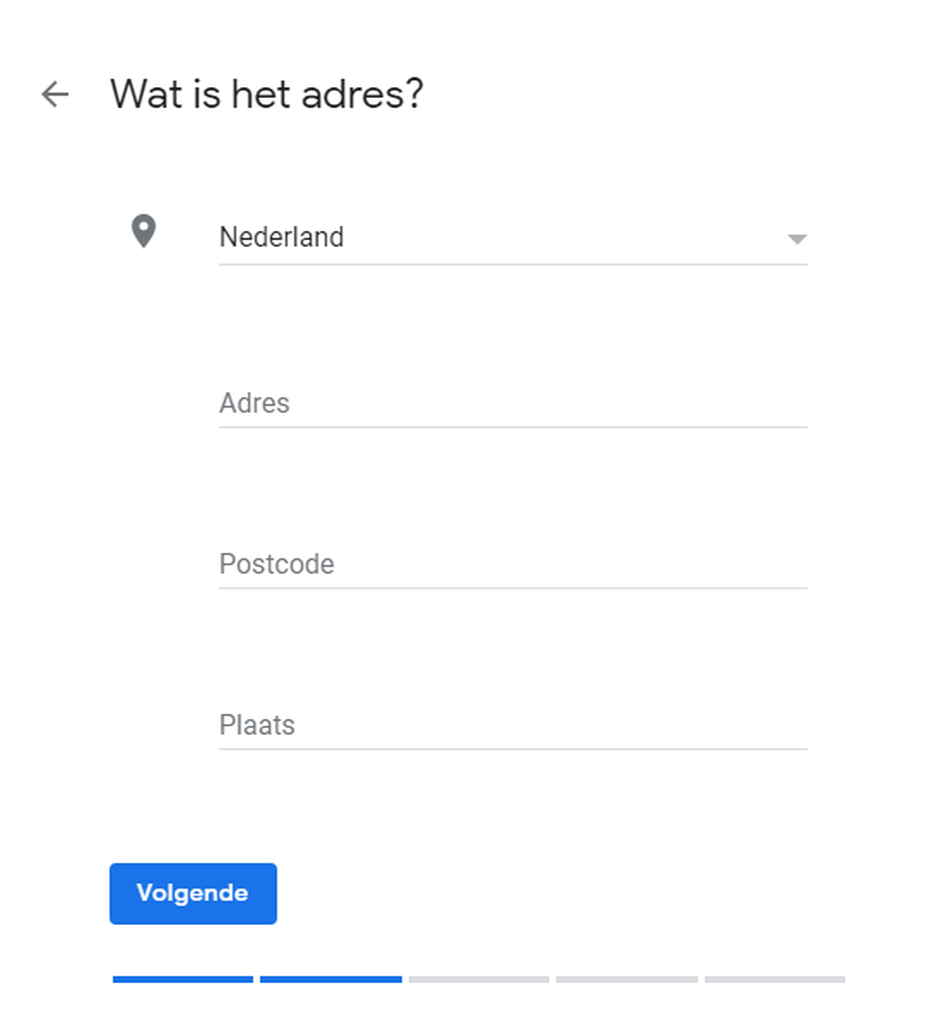Click the 'Nederland' text label
This screenshot has width=929, height=1024.
(281, 237)
